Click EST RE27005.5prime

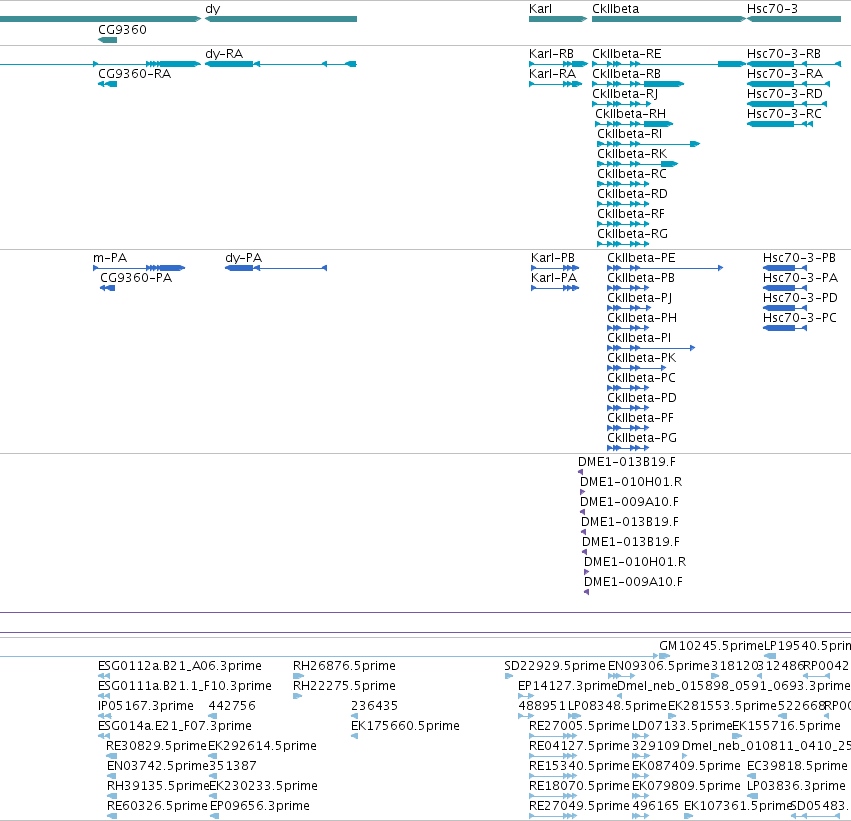tap(579, 726)
